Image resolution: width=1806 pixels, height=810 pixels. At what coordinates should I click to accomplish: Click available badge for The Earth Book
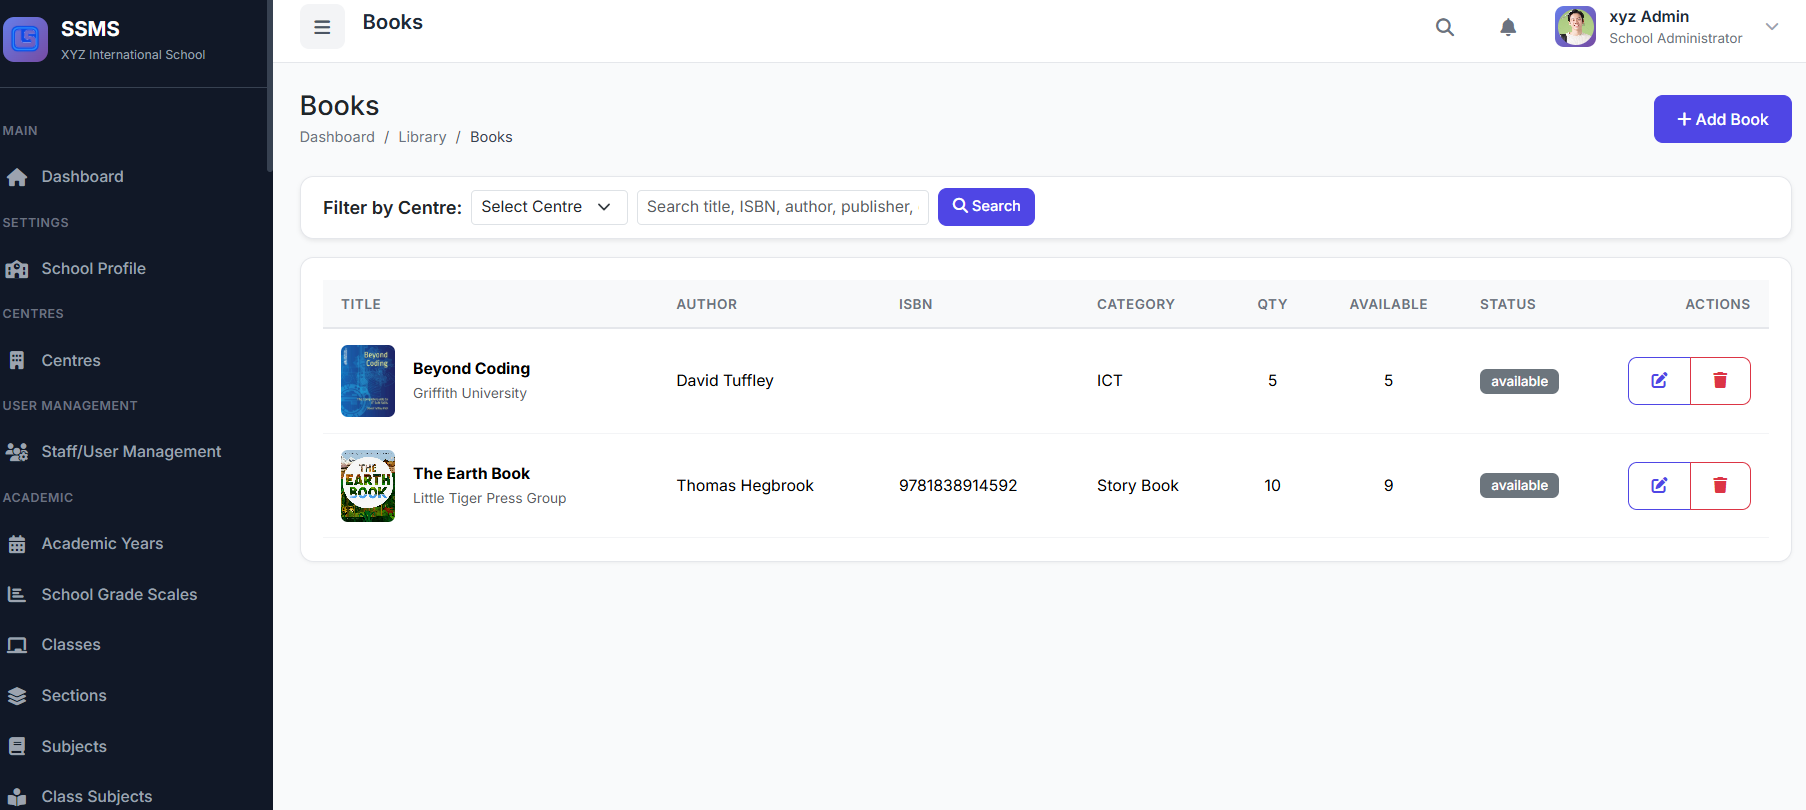(x=1519, y=486)
